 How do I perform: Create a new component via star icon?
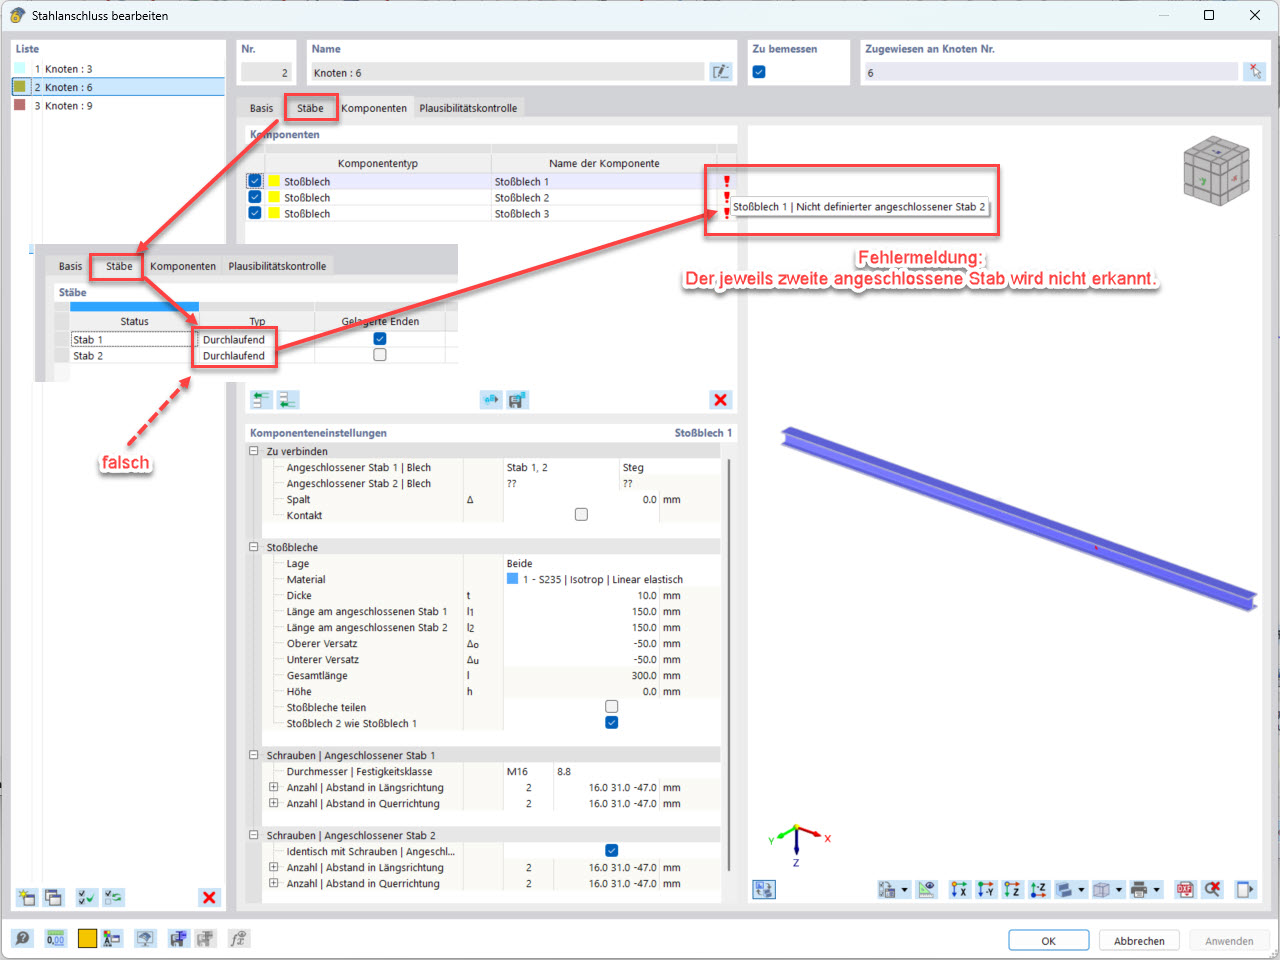[x=27, y=897]
